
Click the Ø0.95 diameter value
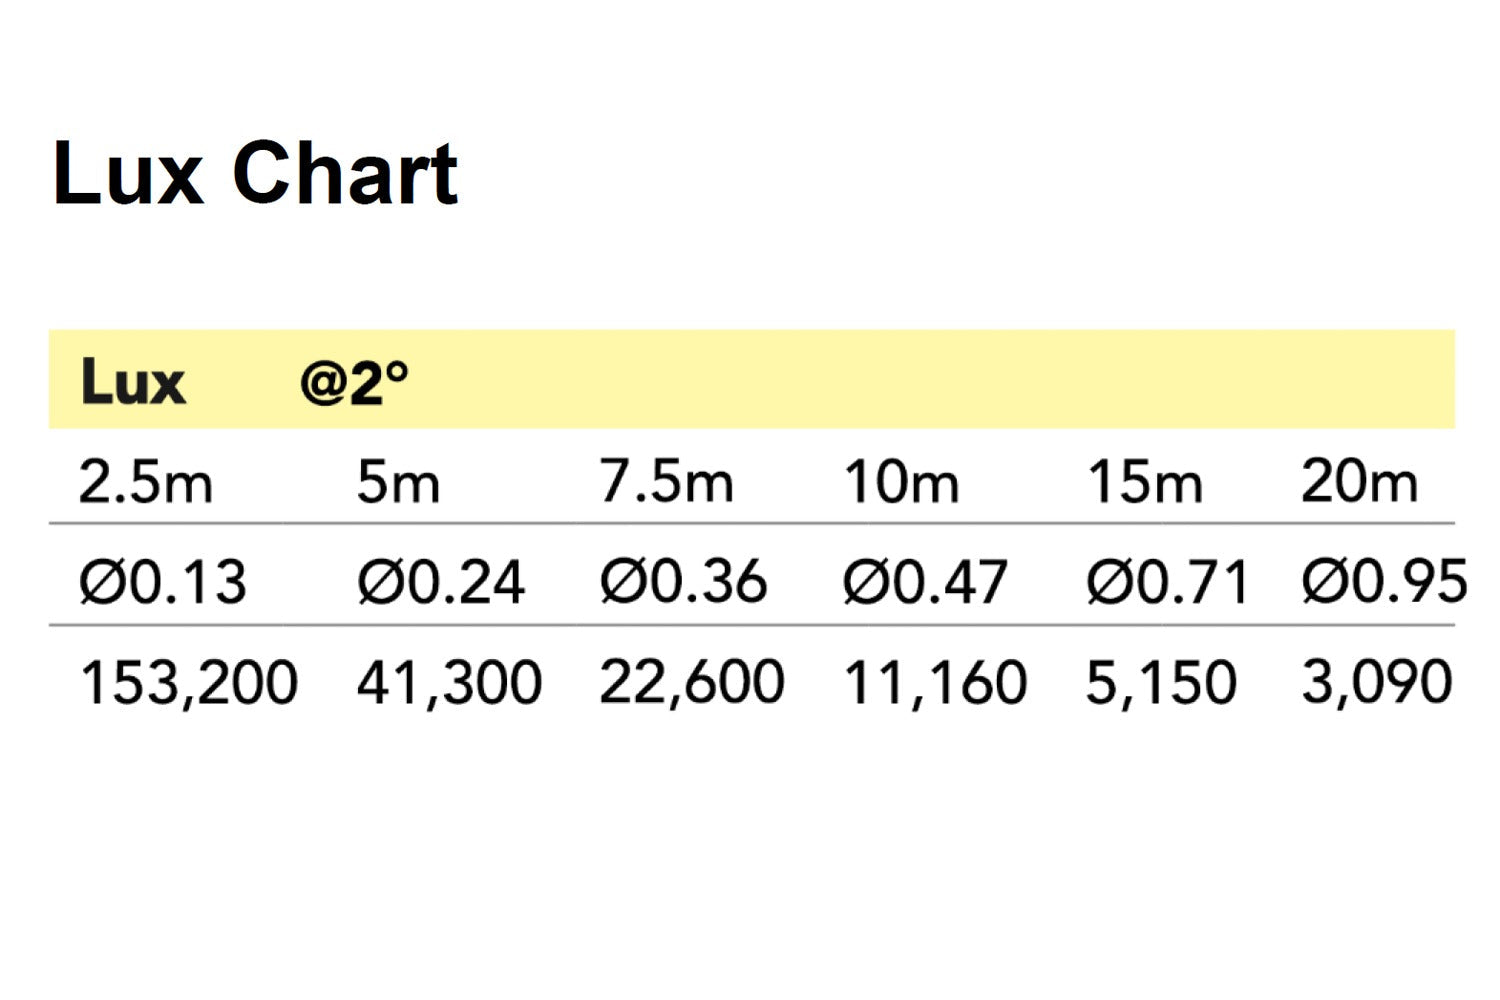(1384, 582)
